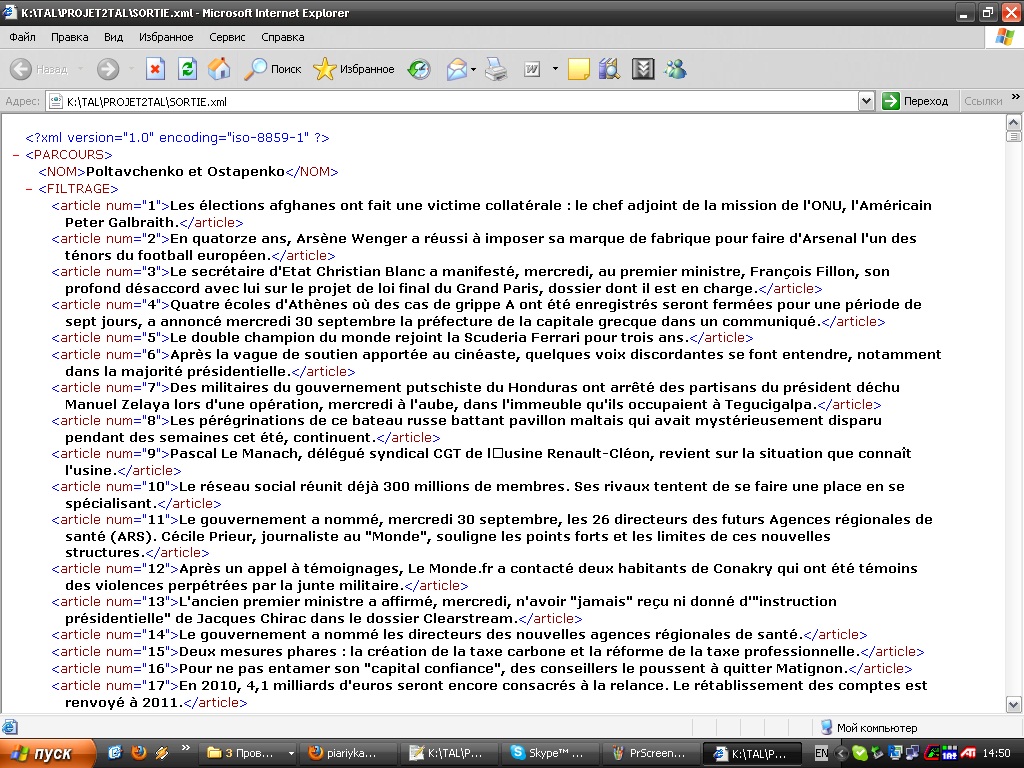The image size is (1024, 768).
Task: Open the Сервис menu
Action: pos(227,37)
